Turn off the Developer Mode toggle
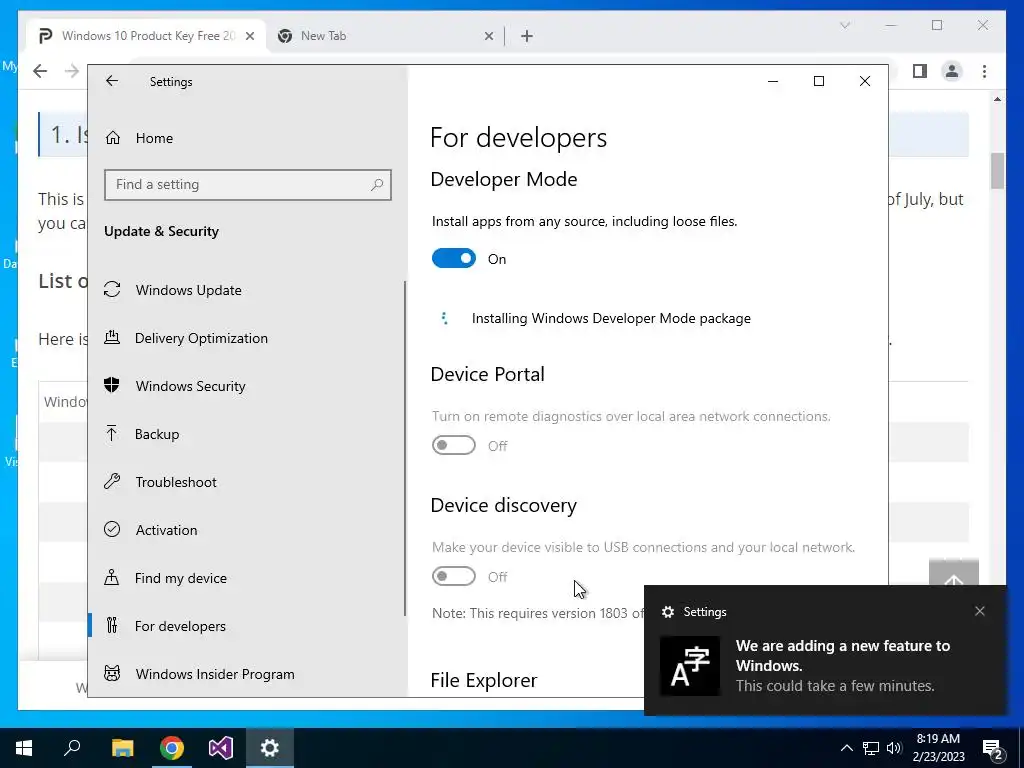This screenshot has height=768, width=1024. click(454, 259)
